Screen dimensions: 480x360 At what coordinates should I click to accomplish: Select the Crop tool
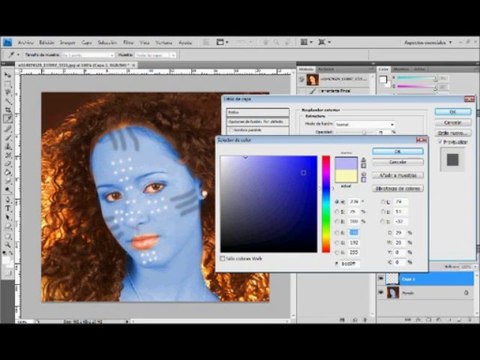coord(8,110)
